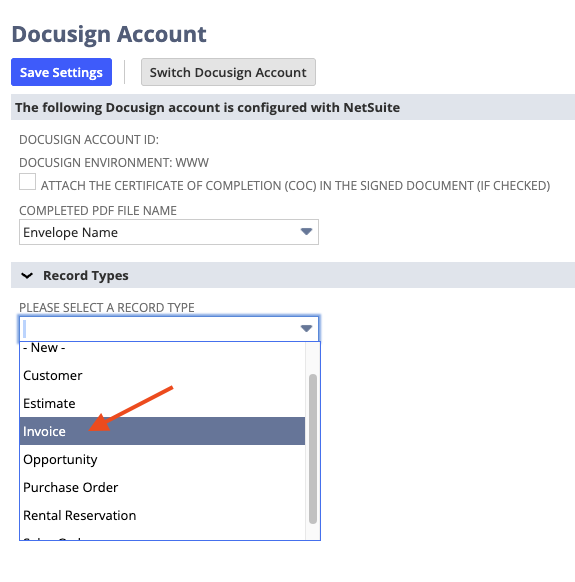The image size is (575, 582).
Task: Collapse the Record Types section chevron
Action: (x=27, y=276)
